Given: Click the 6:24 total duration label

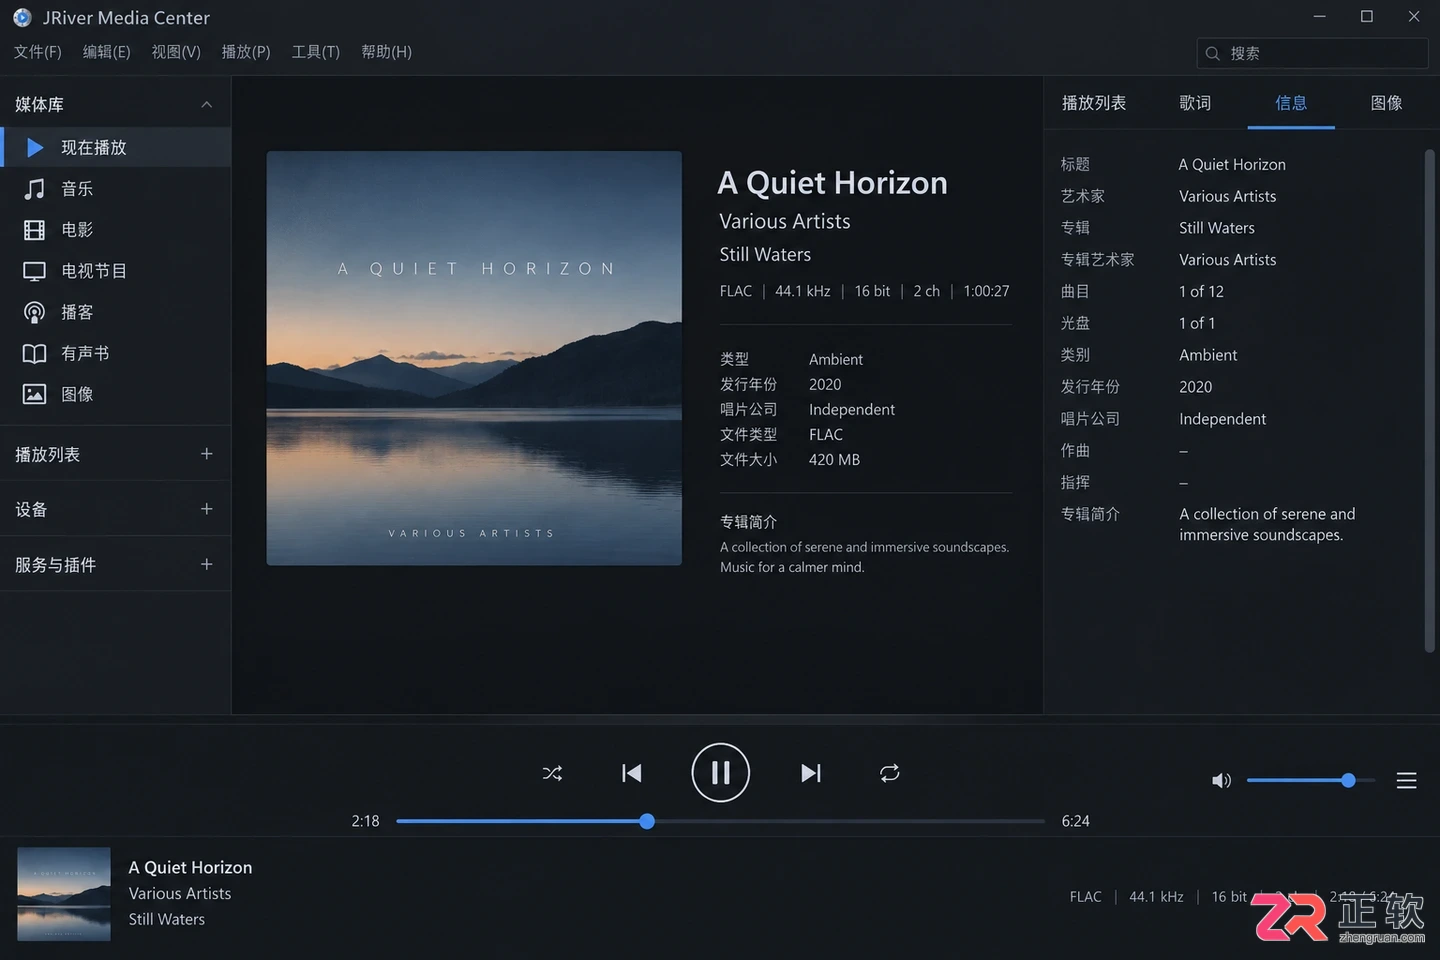Looking at the screenshot, I should click(x=1075, y=821).
